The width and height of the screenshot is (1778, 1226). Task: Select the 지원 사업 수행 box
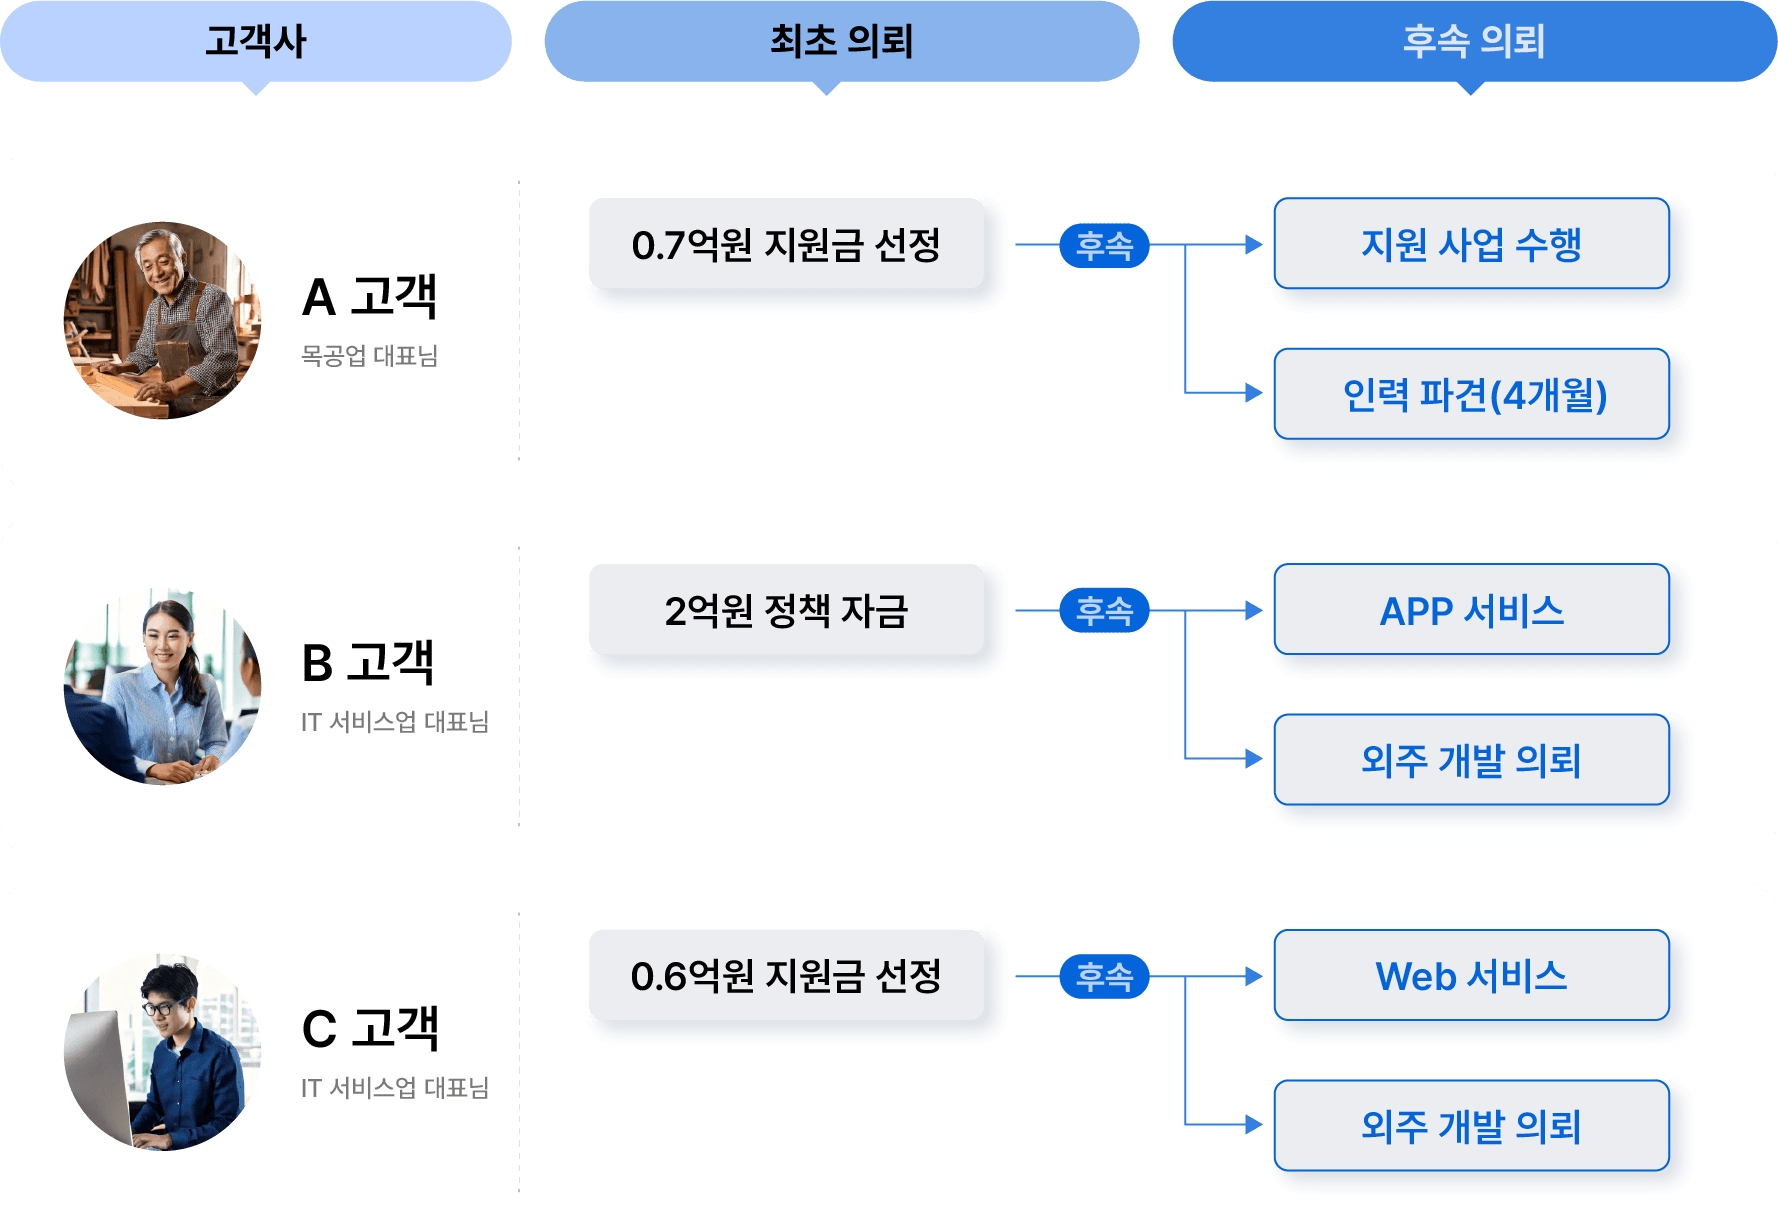point(1472,244)
